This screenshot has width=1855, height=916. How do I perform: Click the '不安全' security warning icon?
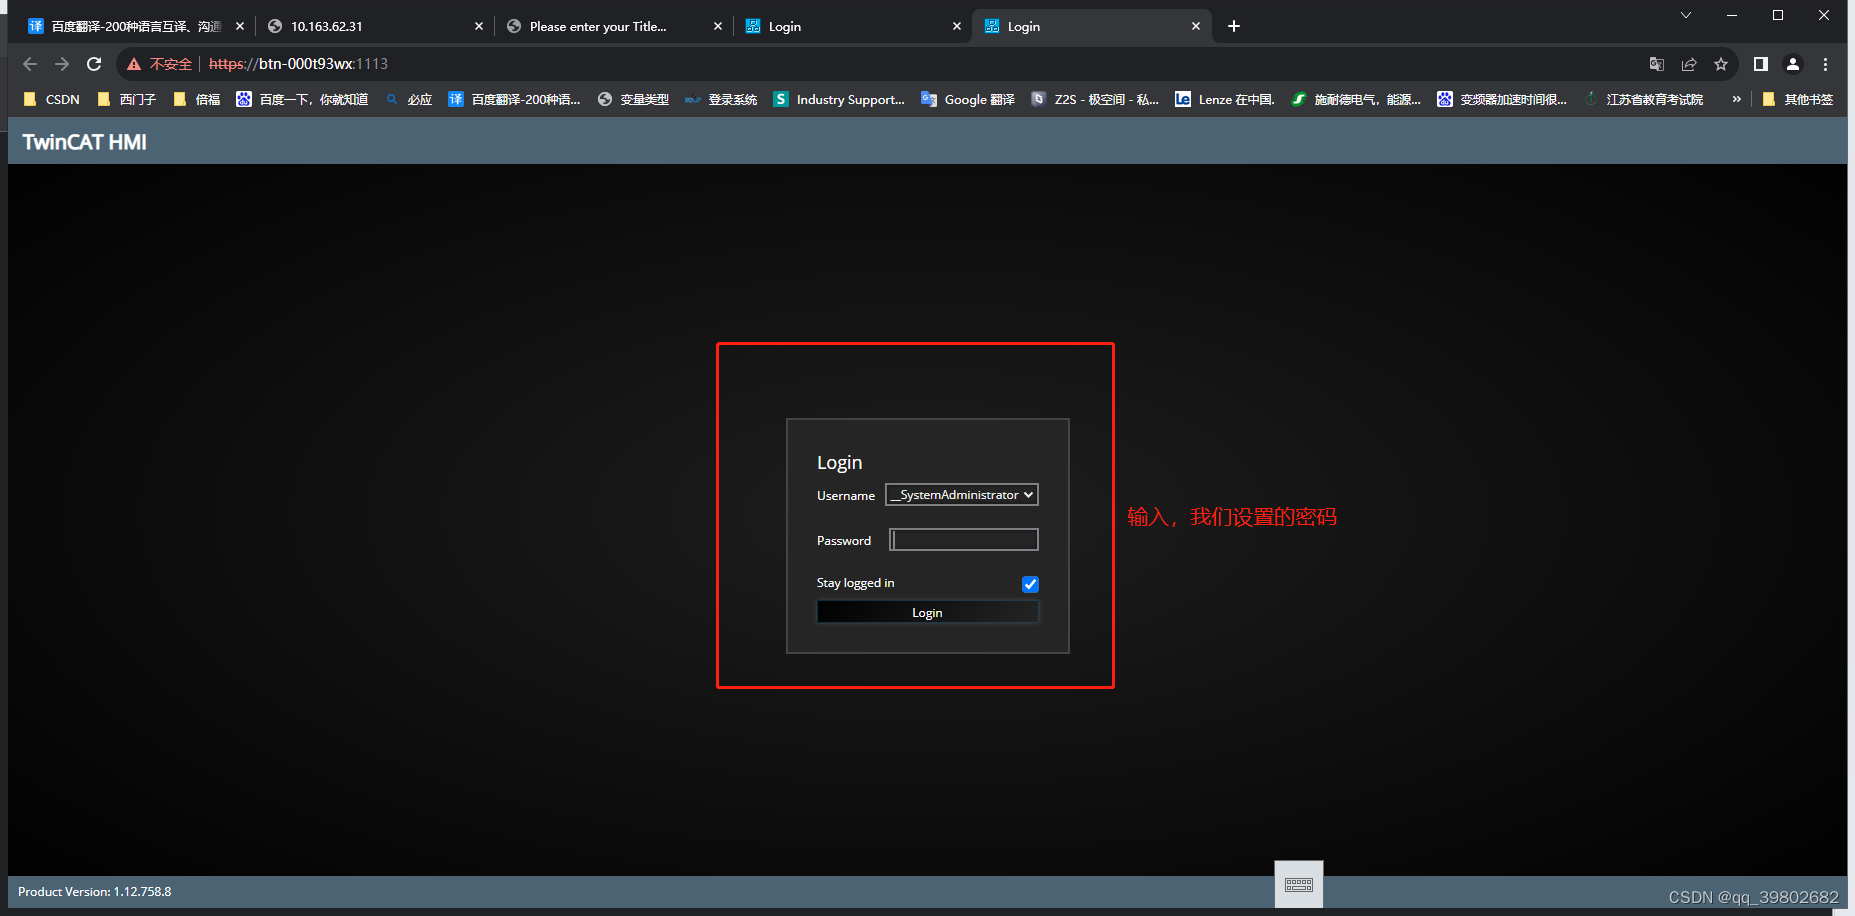[x=134, y=63]
